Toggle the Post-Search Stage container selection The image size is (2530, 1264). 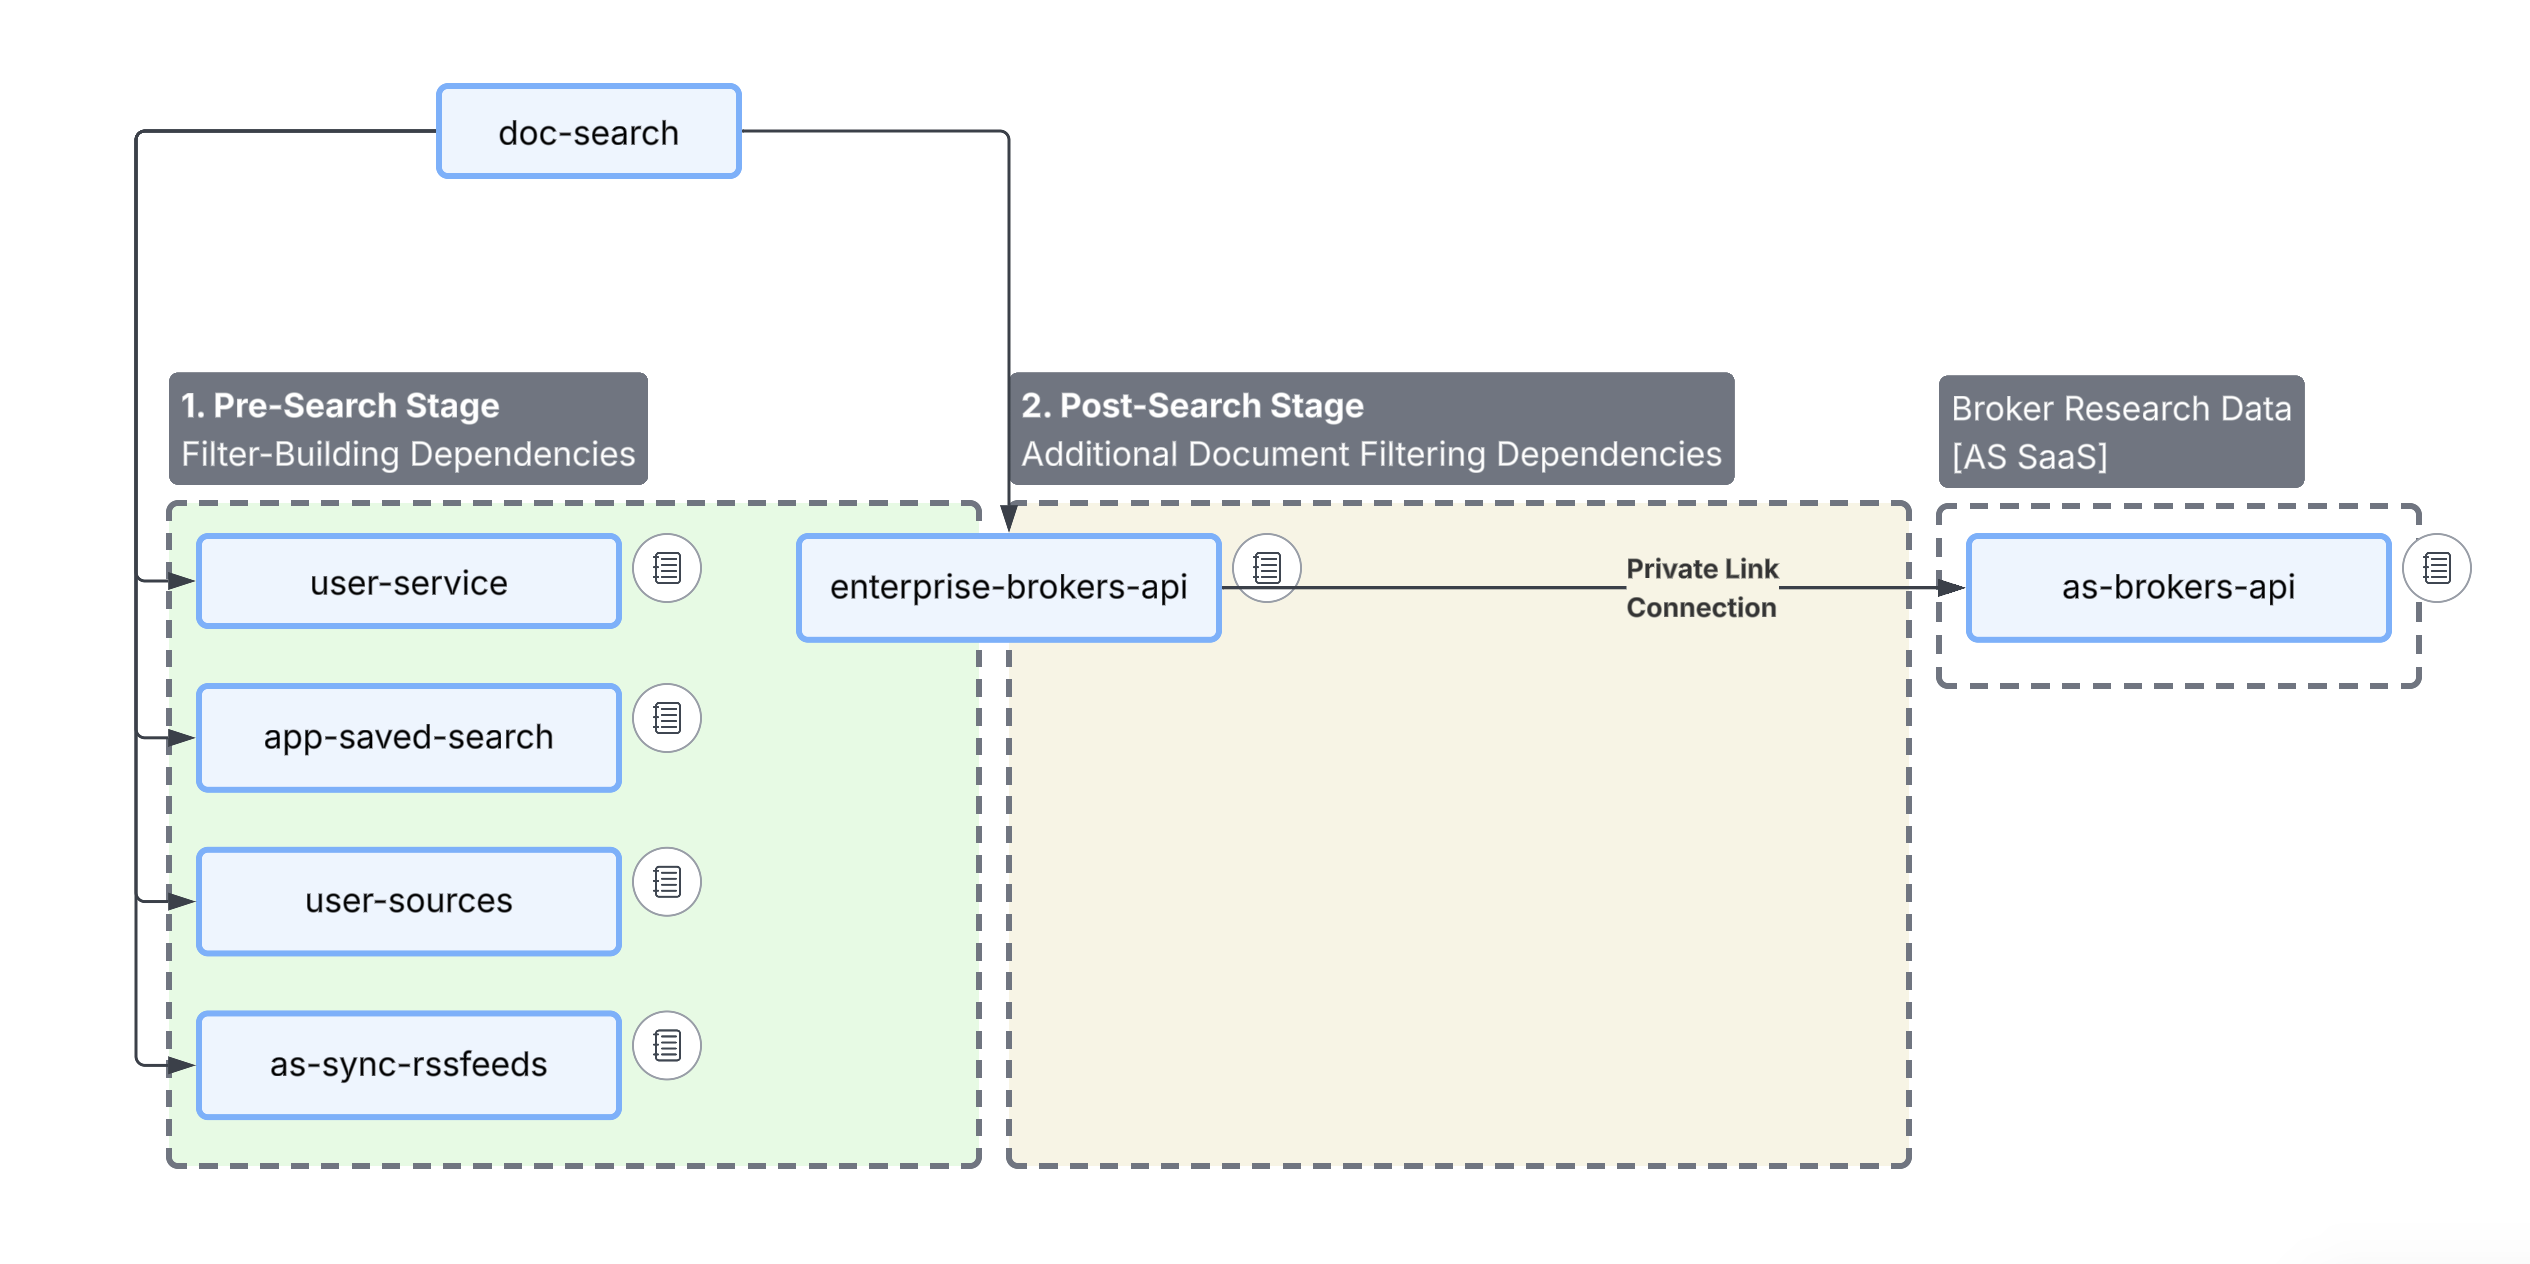1450,900
